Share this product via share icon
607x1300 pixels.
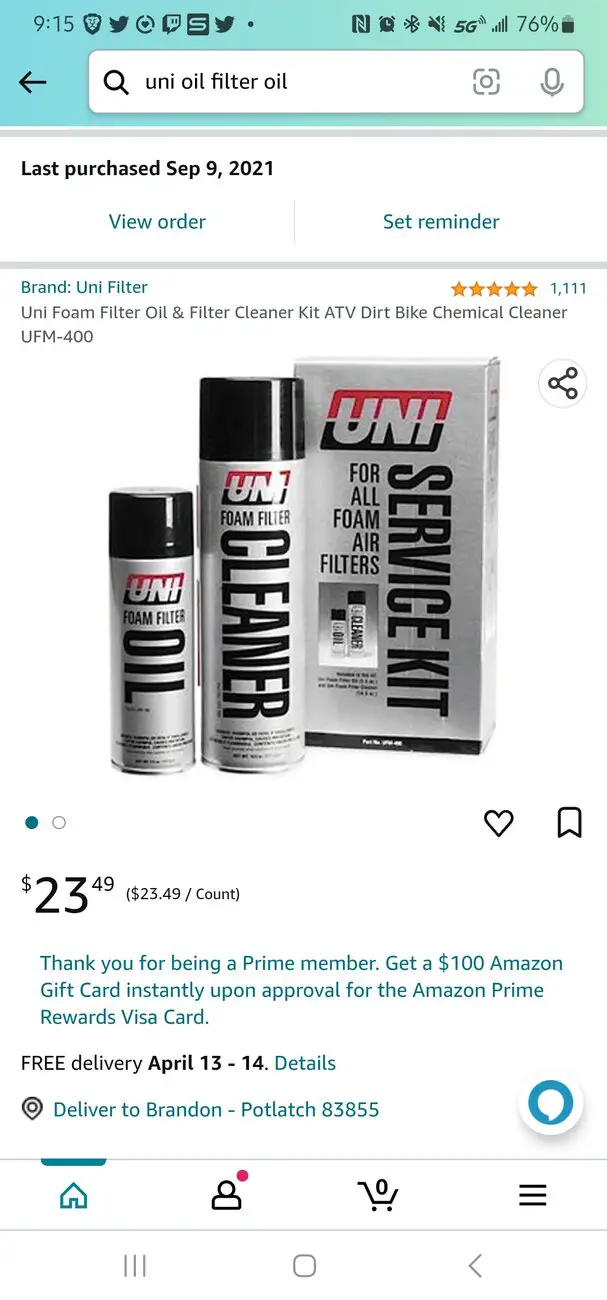[x=563, y=383]
